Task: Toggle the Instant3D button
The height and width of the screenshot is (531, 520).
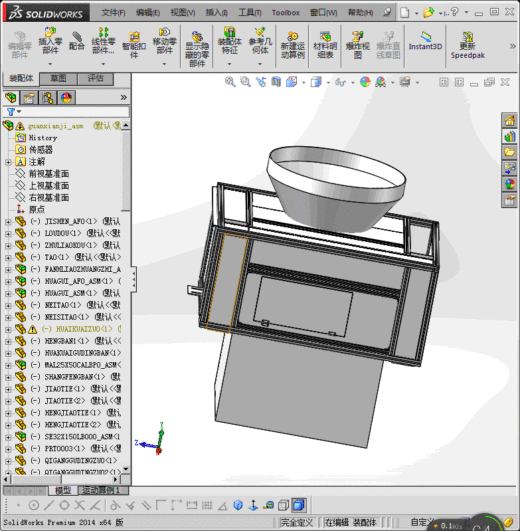Action: 425,41
